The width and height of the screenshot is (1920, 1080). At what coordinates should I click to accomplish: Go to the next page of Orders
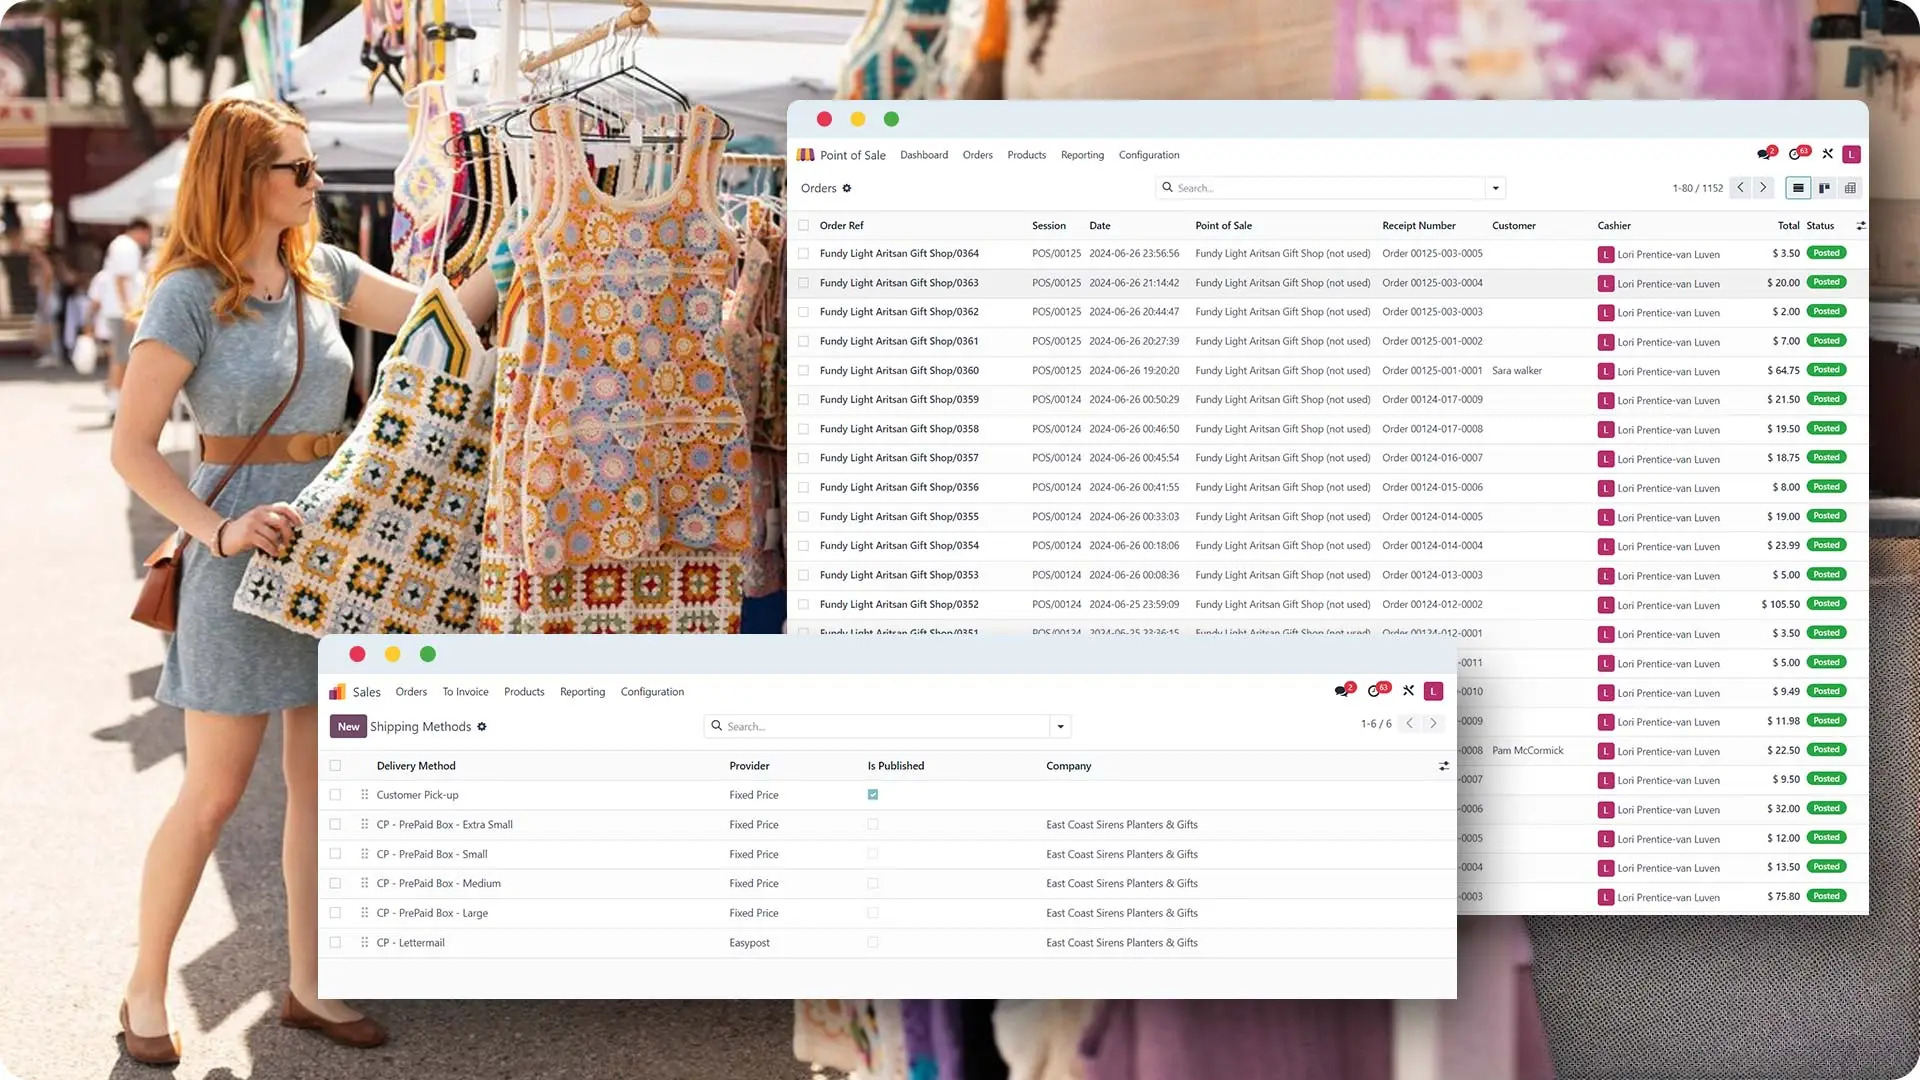pos(1761,187)
